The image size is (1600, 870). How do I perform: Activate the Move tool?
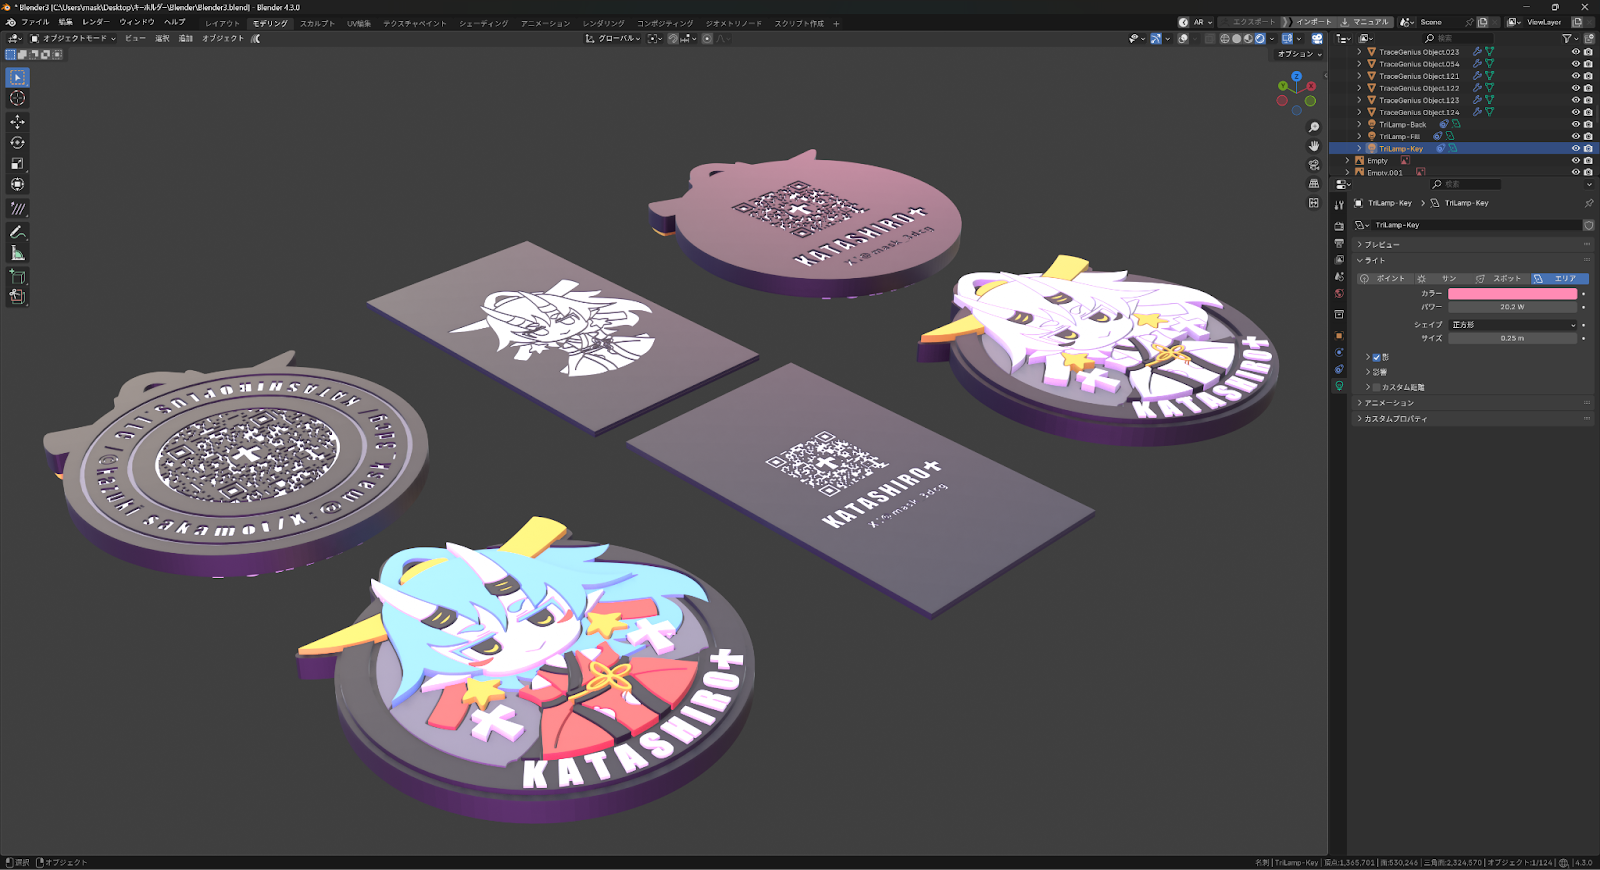[17, 122]
